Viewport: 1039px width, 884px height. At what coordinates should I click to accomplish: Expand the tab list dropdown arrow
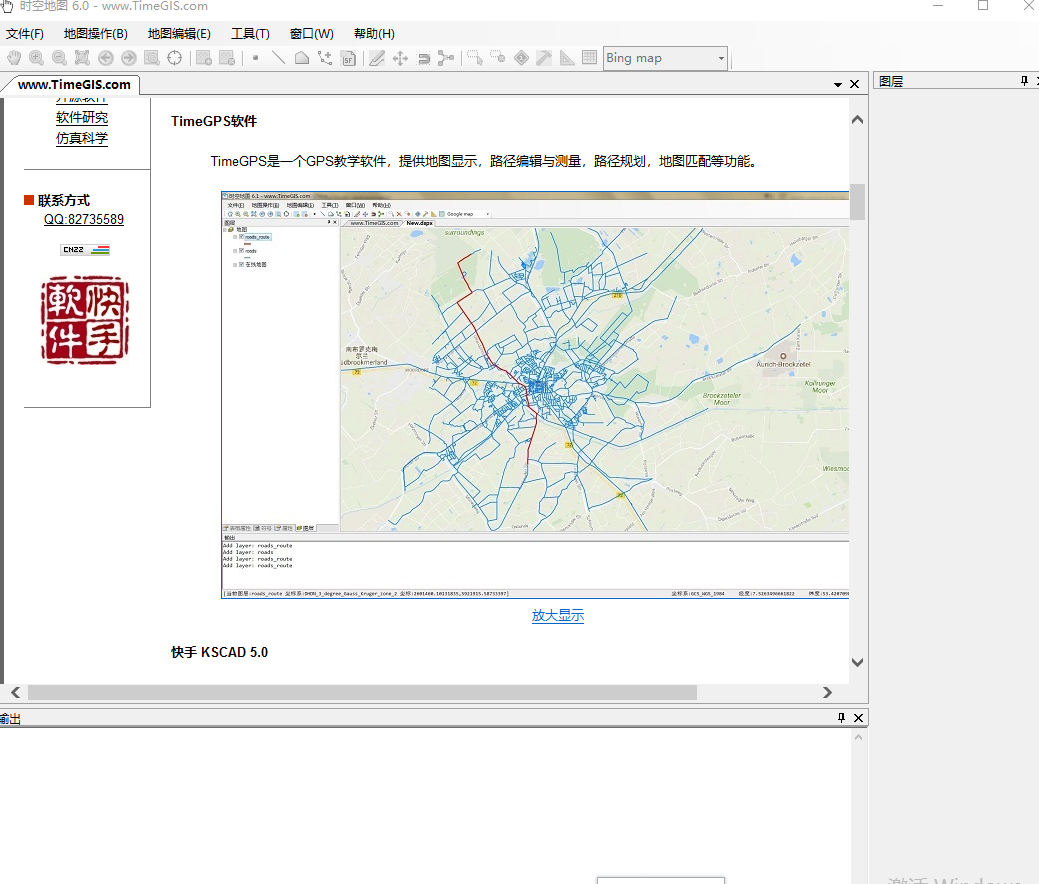pyautogui.click(x=838, y=84)
